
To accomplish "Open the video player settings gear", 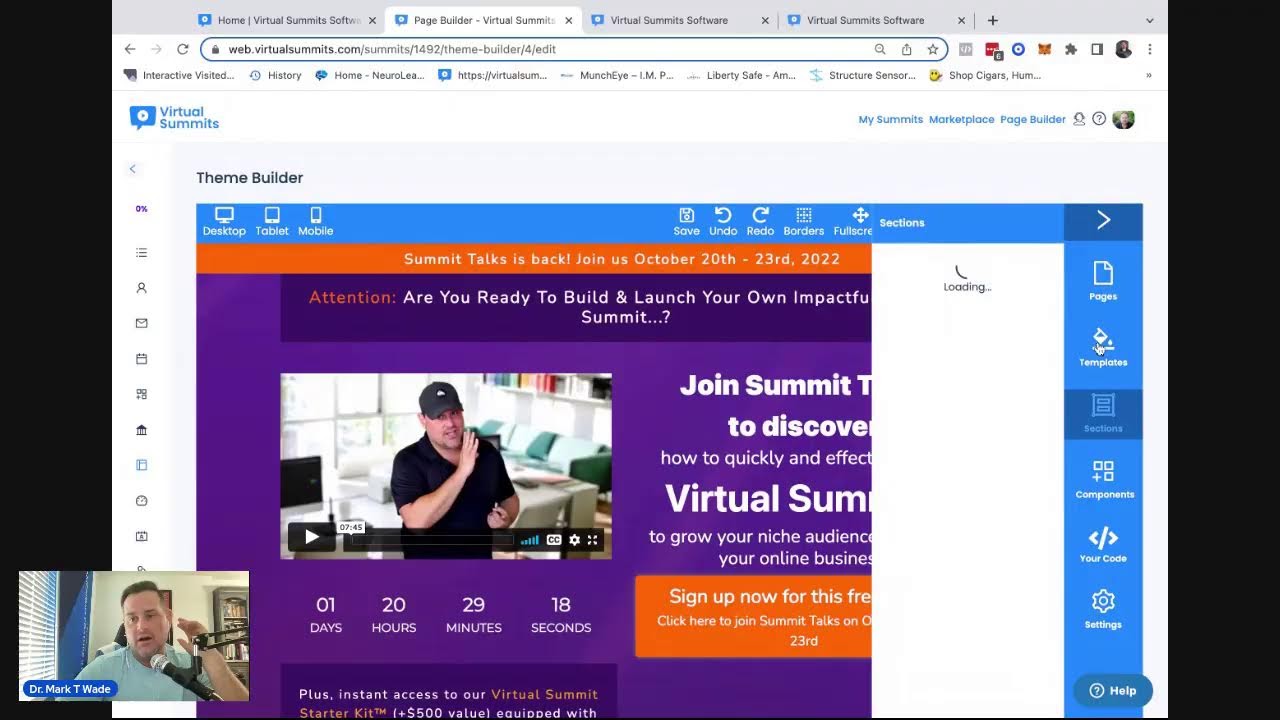I will click(574, 540).
